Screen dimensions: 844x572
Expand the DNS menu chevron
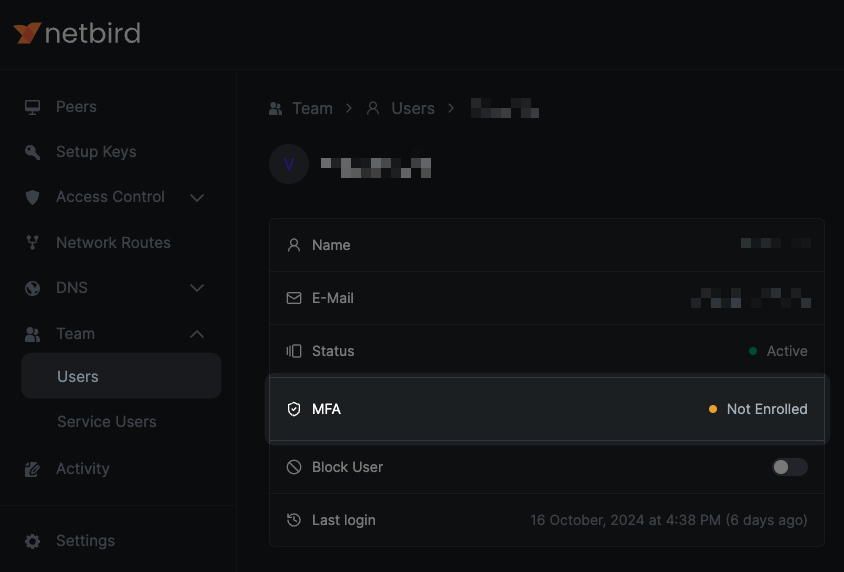197,288
